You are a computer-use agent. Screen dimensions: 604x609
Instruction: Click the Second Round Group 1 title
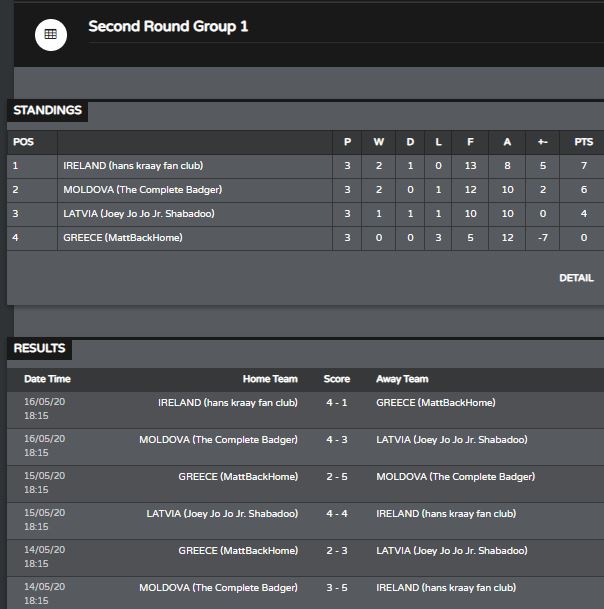168,26
